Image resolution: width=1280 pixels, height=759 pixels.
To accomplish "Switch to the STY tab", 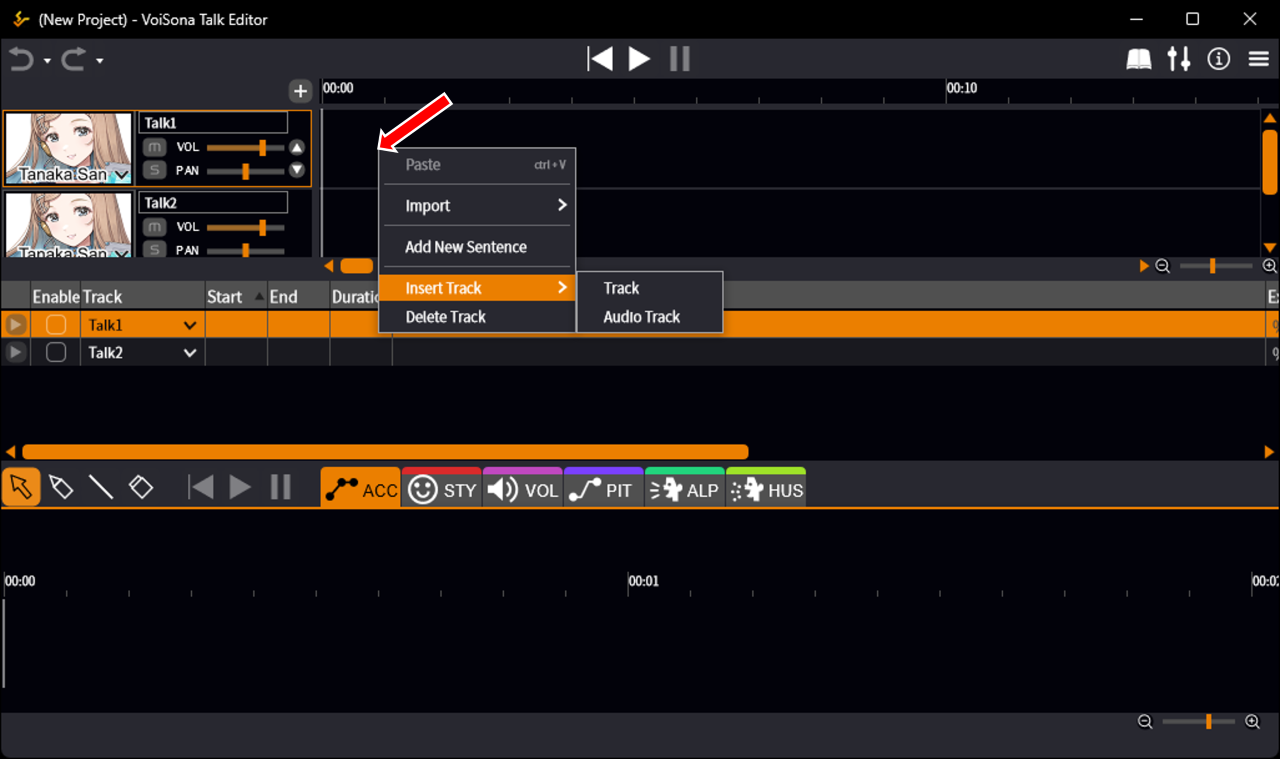I will pos(442,488).
